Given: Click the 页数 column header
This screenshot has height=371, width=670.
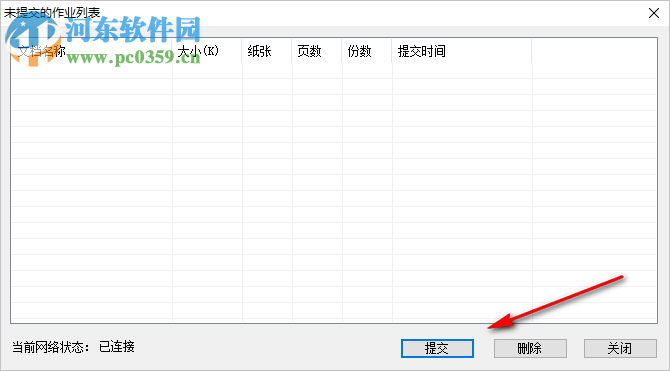Looking at the screenshot, I should coord(317,51).
